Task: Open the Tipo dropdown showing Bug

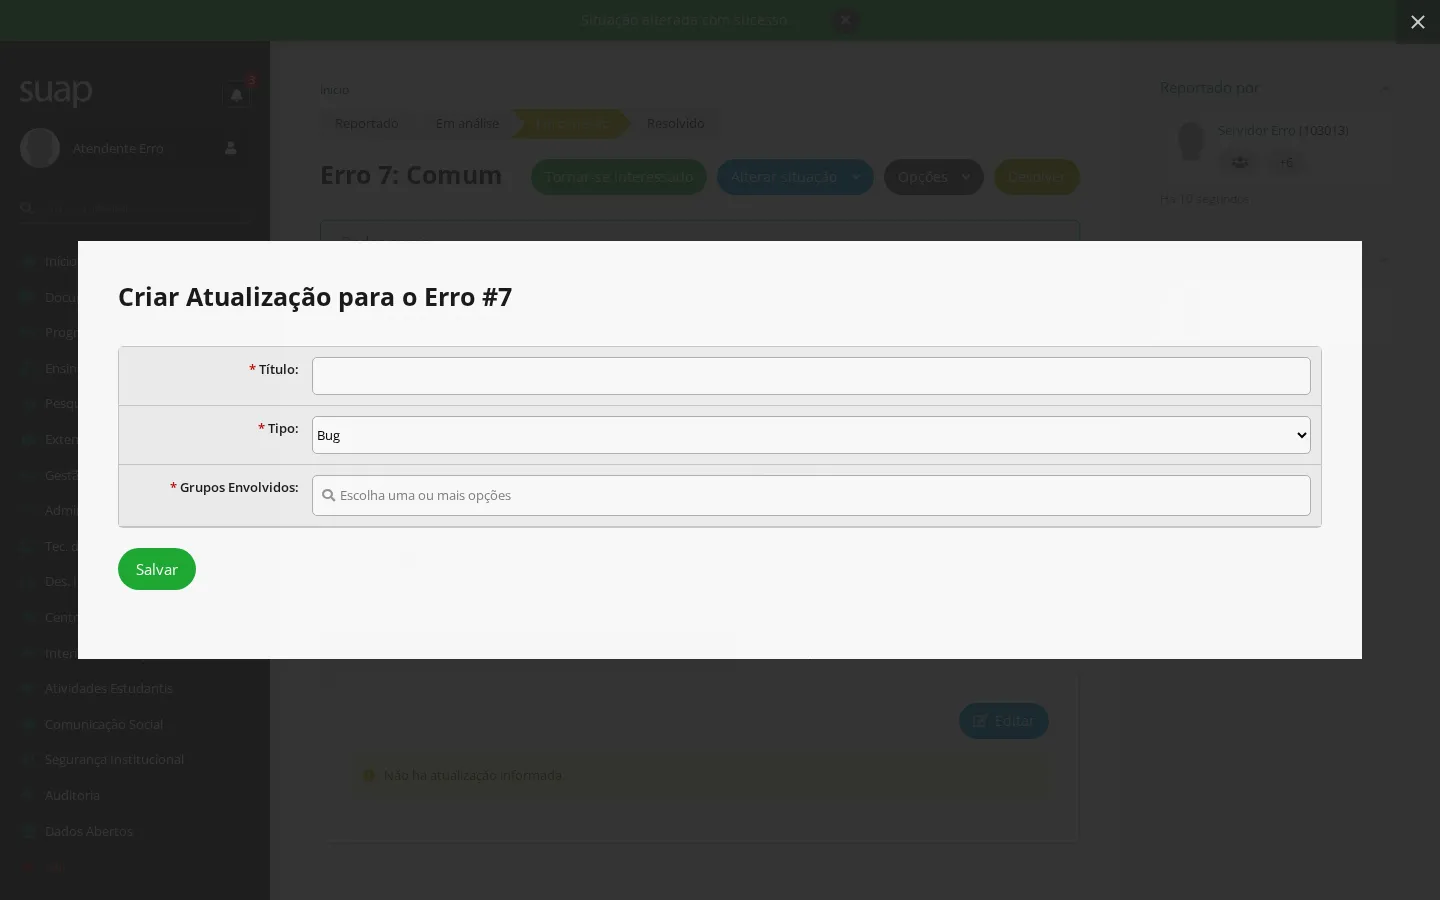Action: 811,435
